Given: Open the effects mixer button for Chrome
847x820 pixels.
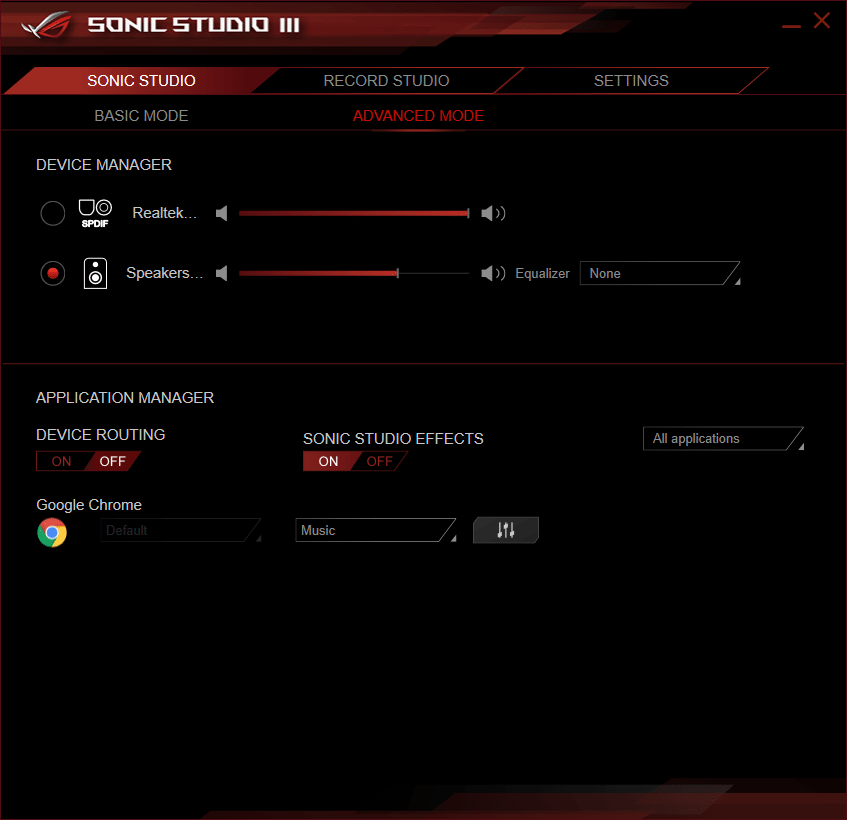Looking at the screenshot, I should click(x=506, y=530).
